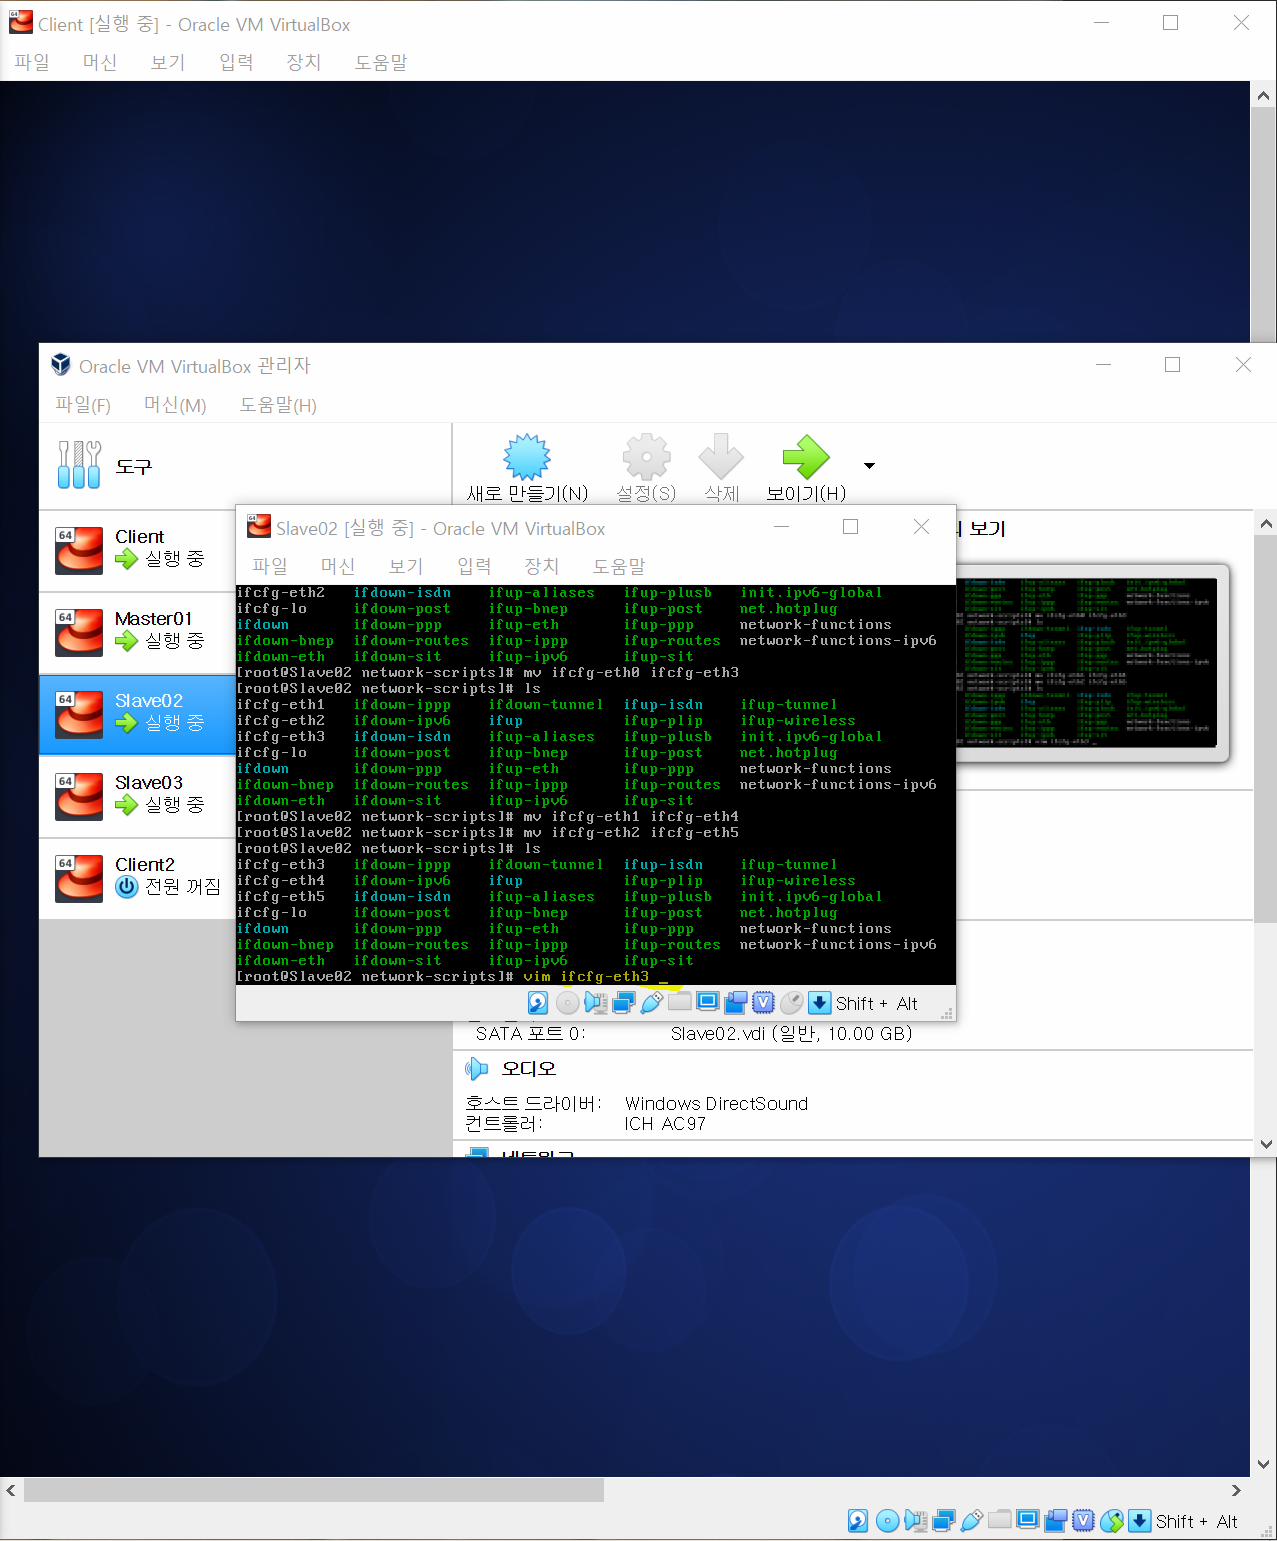Open 보기 menu in Slave02 window
The image size is (1277, 1541).
(406, 566)
